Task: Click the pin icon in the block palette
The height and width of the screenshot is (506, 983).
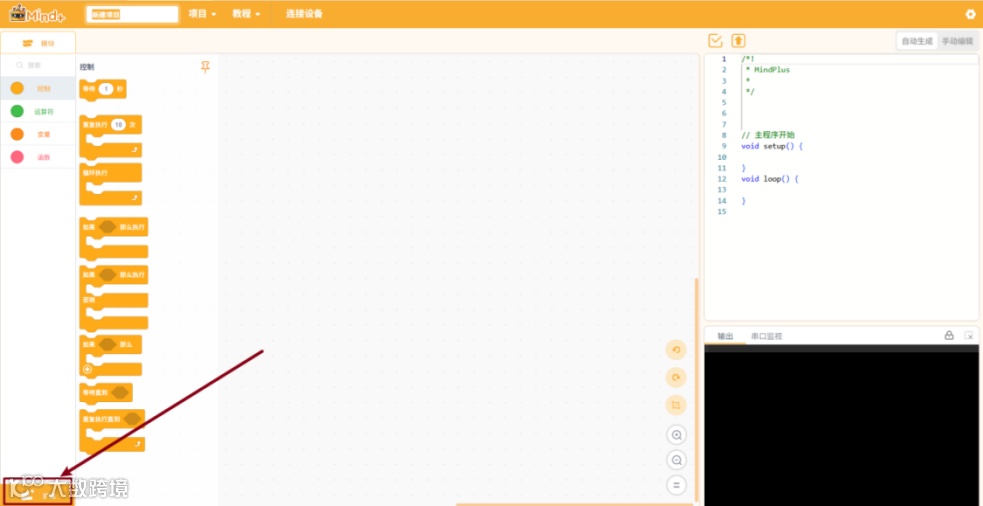Action: pyautogui.click(x=205, y=66)
